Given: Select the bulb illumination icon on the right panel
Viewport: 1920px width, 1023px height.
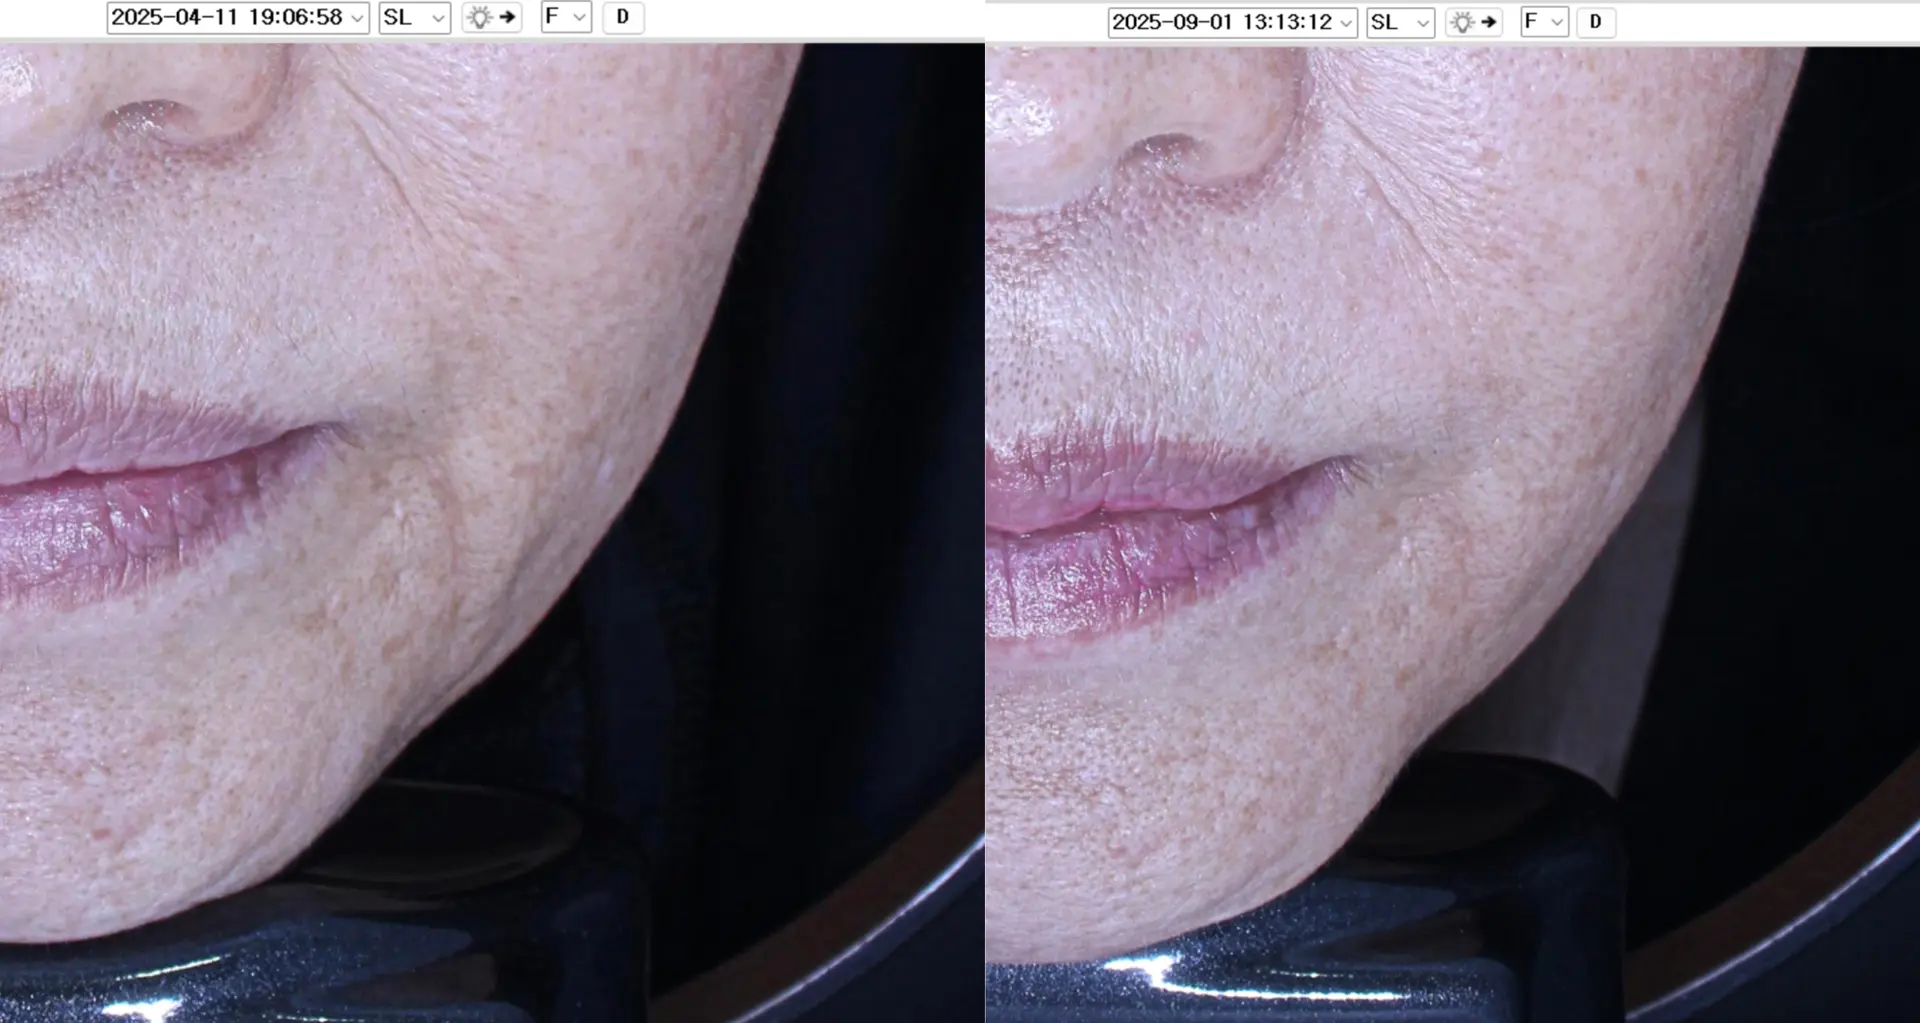Looking at the screenshot, I should 1462,22.
